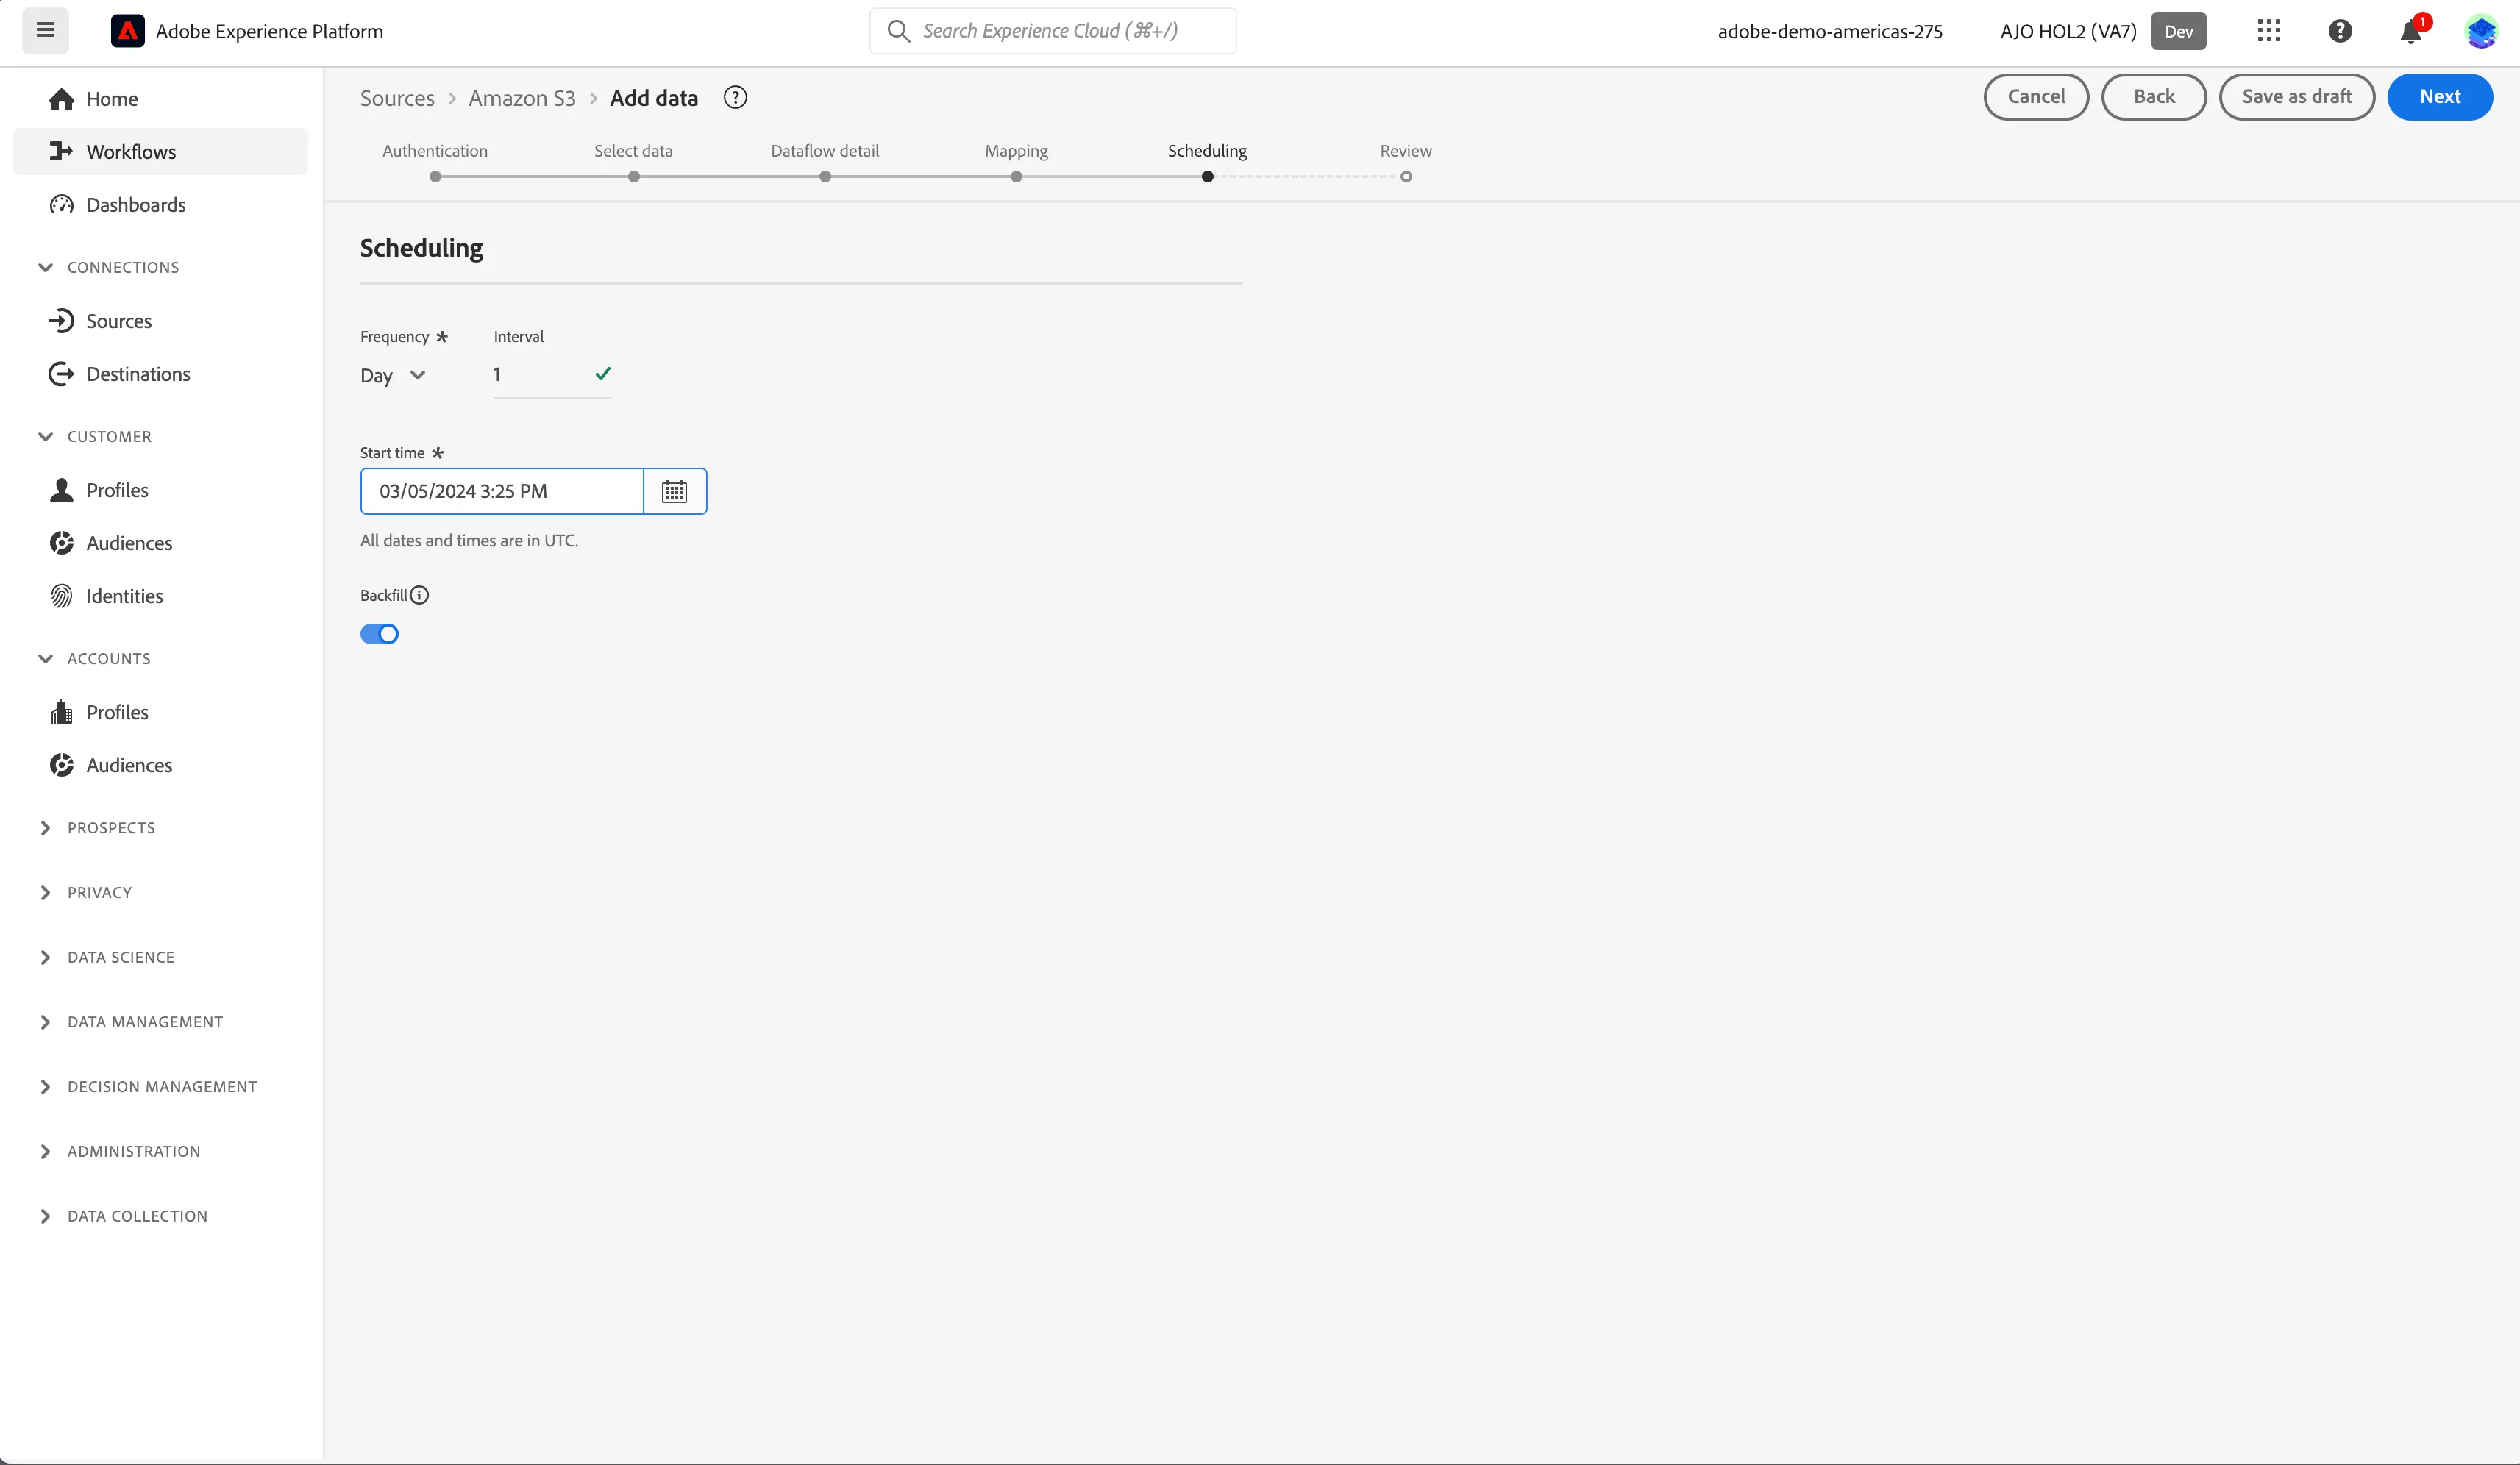Click the Accounts Audiences icon

pos(61,765)
